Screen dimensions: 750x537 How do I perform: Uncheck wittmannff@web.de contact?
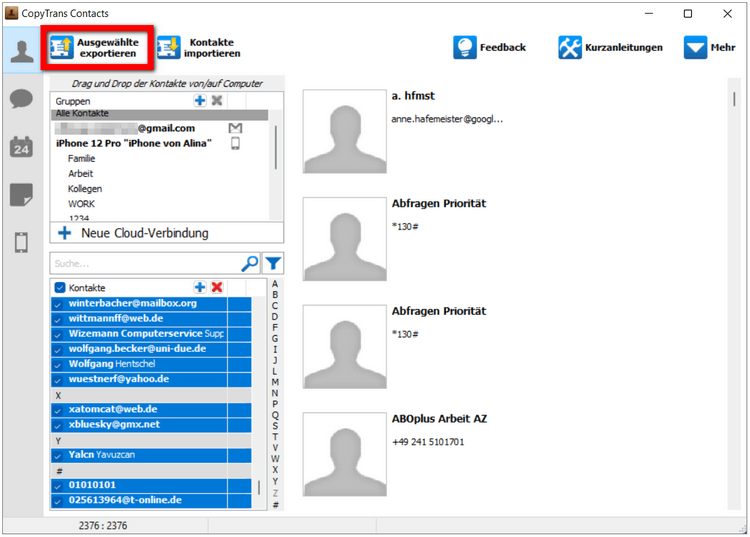click(58, 320)
